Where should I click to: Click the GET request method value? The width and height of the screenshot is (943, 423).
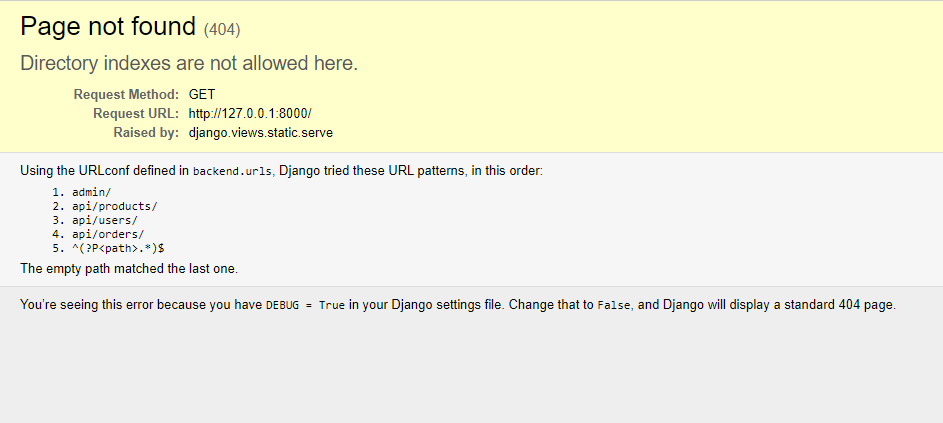(x=202, y=94)
